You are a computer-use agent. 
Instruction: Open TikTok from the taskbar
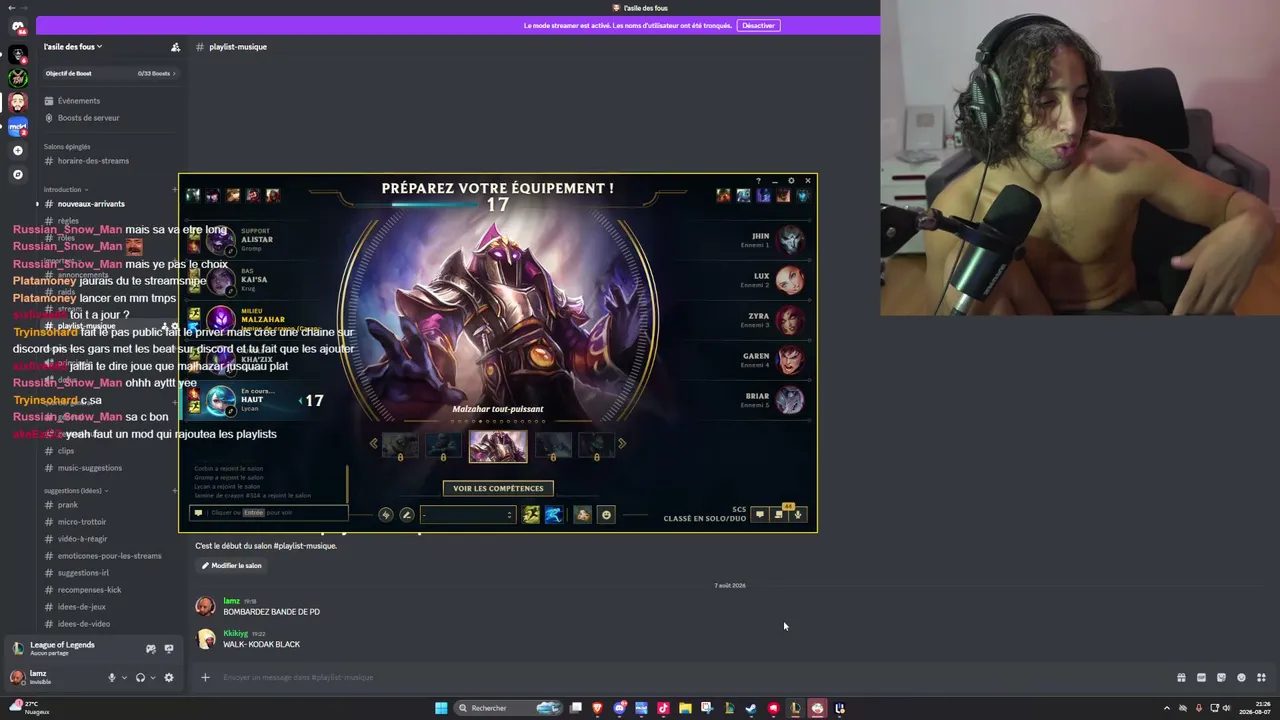[663, 708]
